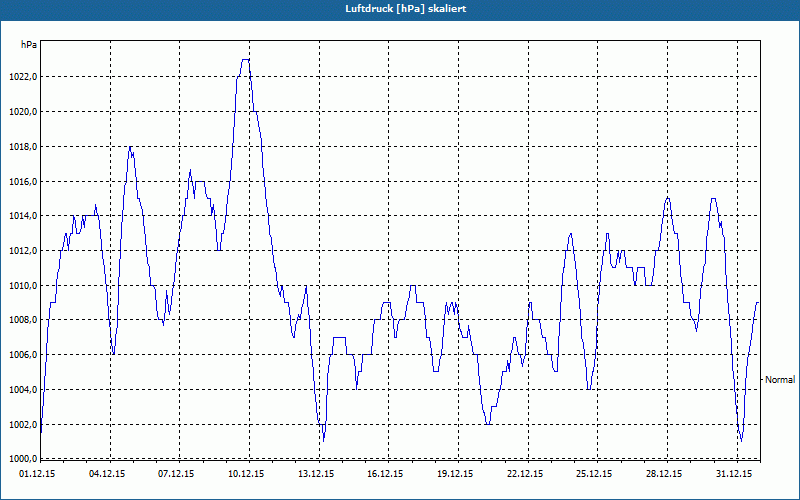This screenshot has width=800, height=500.
Task: Click the 13.12.15 date label
Action: pyautogui.click(x=316, y=474)
